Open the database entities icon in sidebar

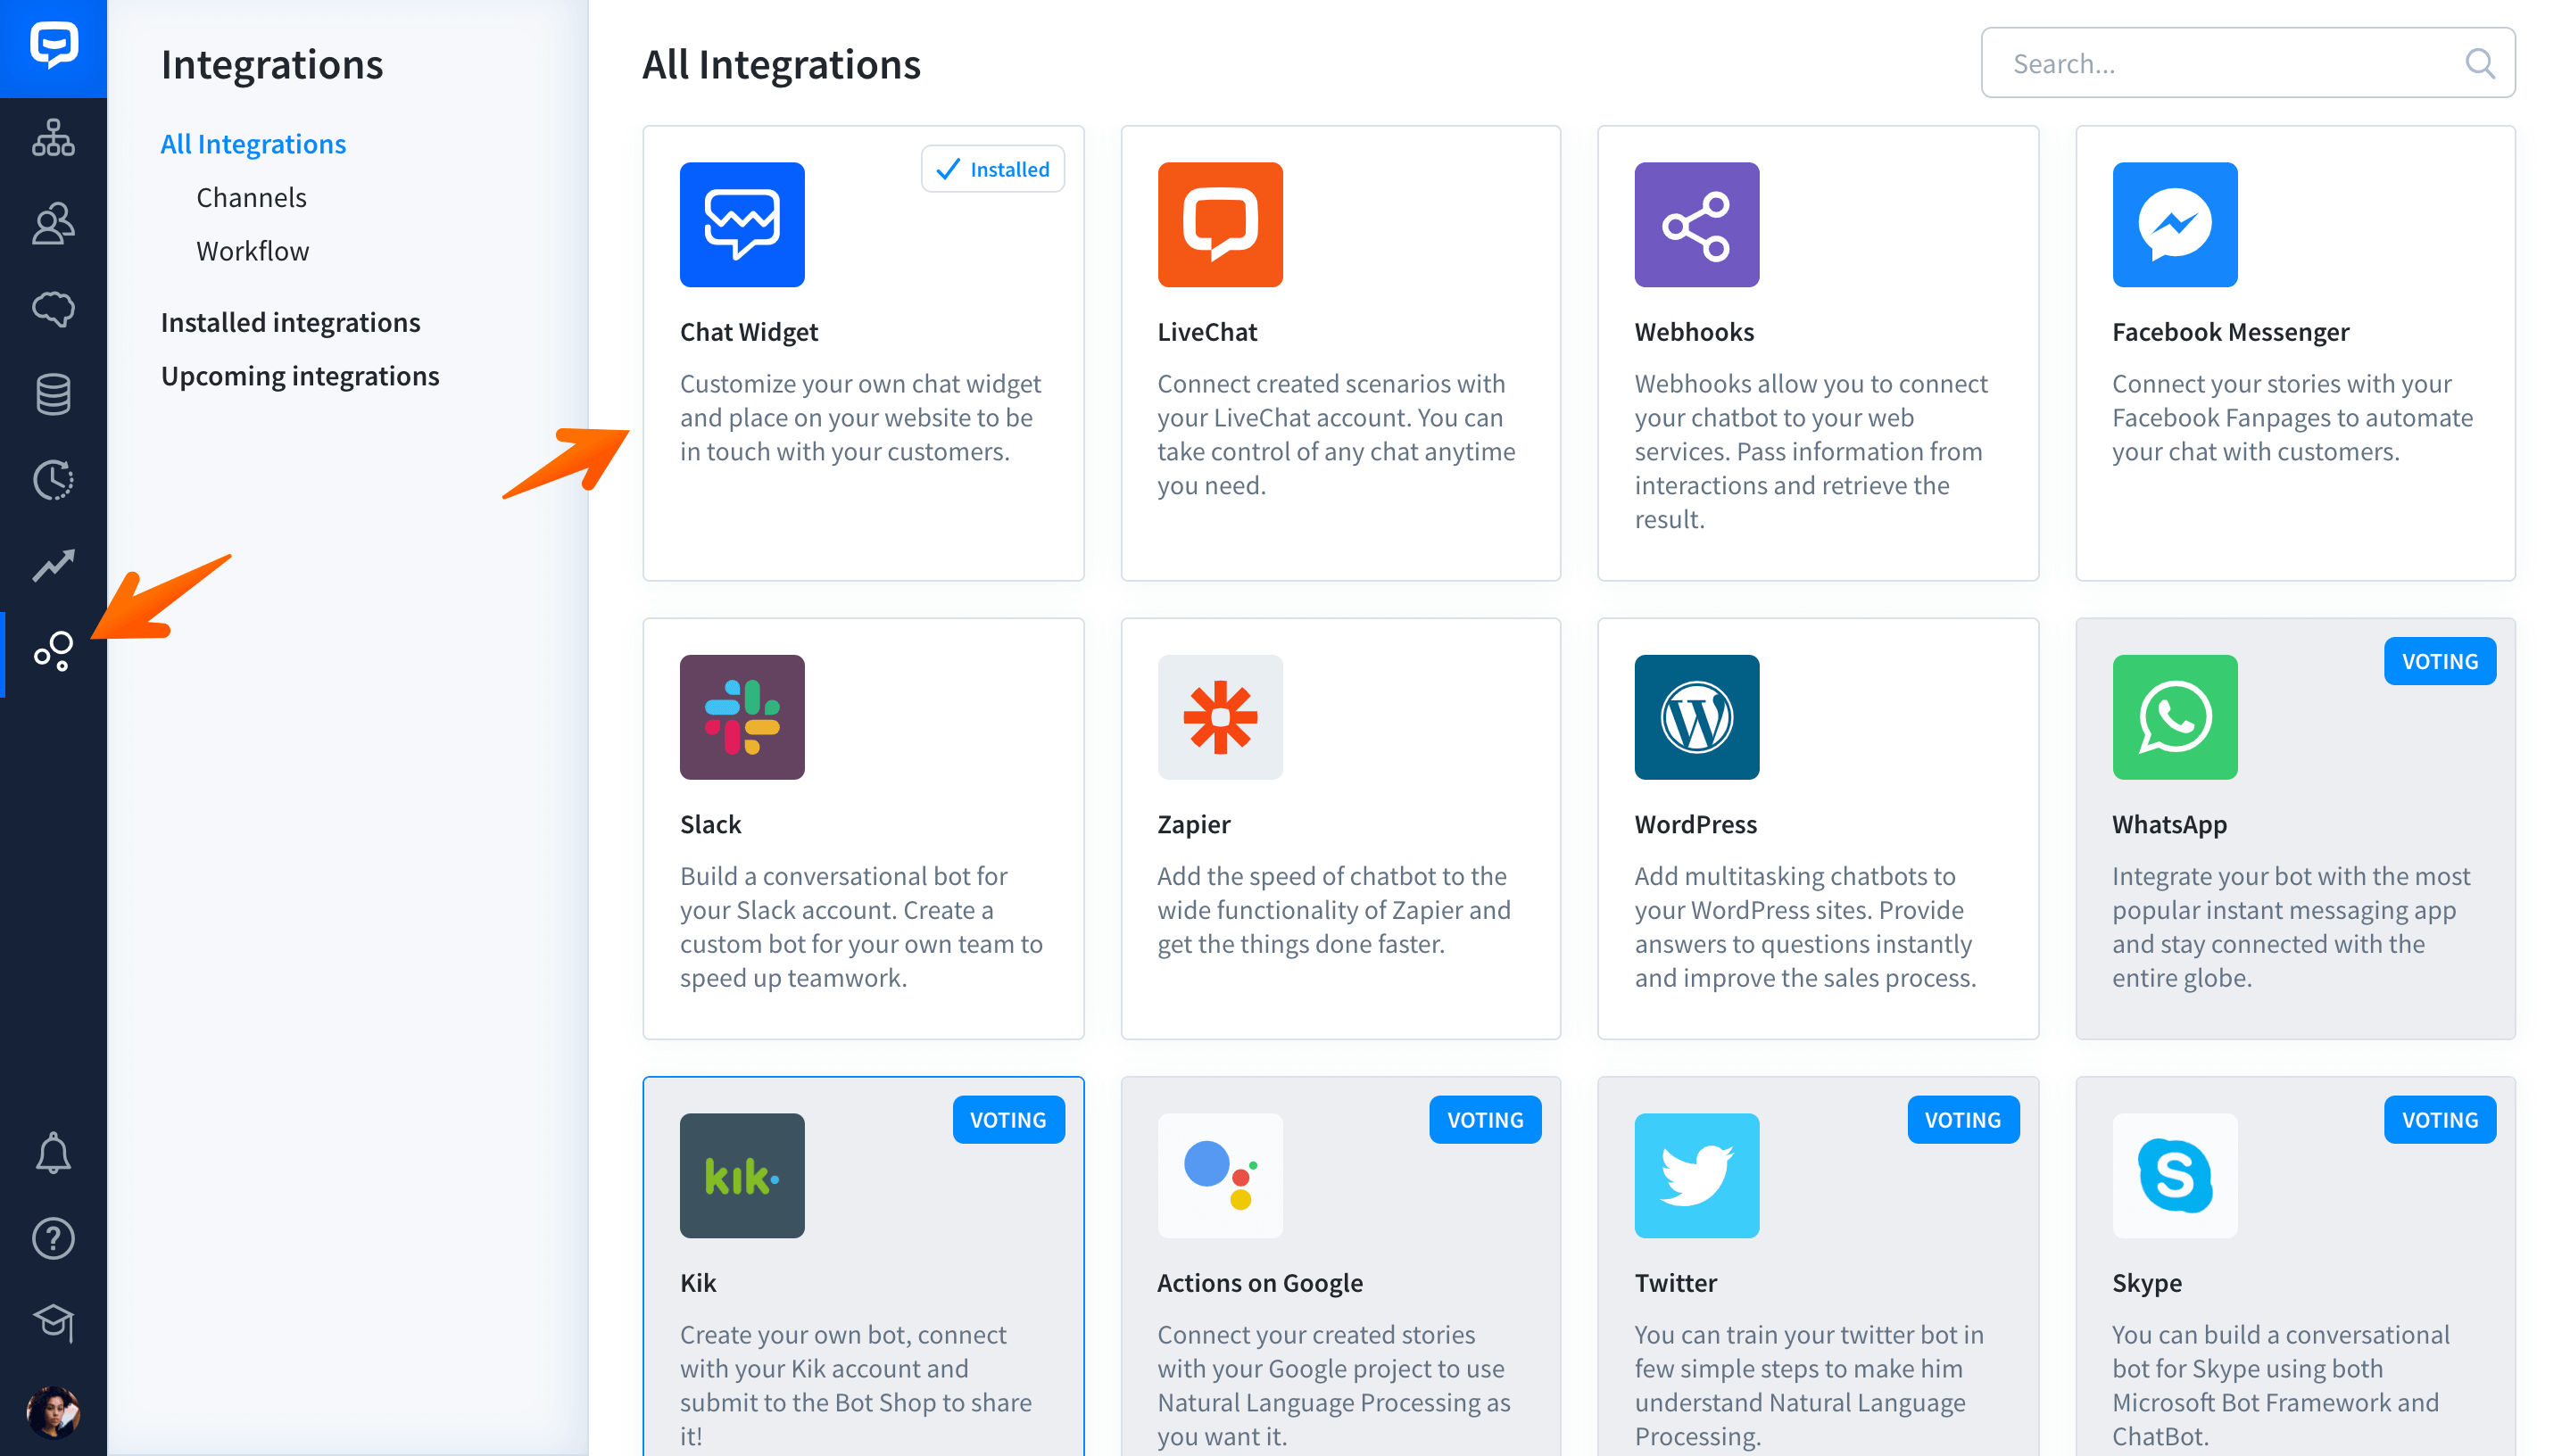[53, 394]
